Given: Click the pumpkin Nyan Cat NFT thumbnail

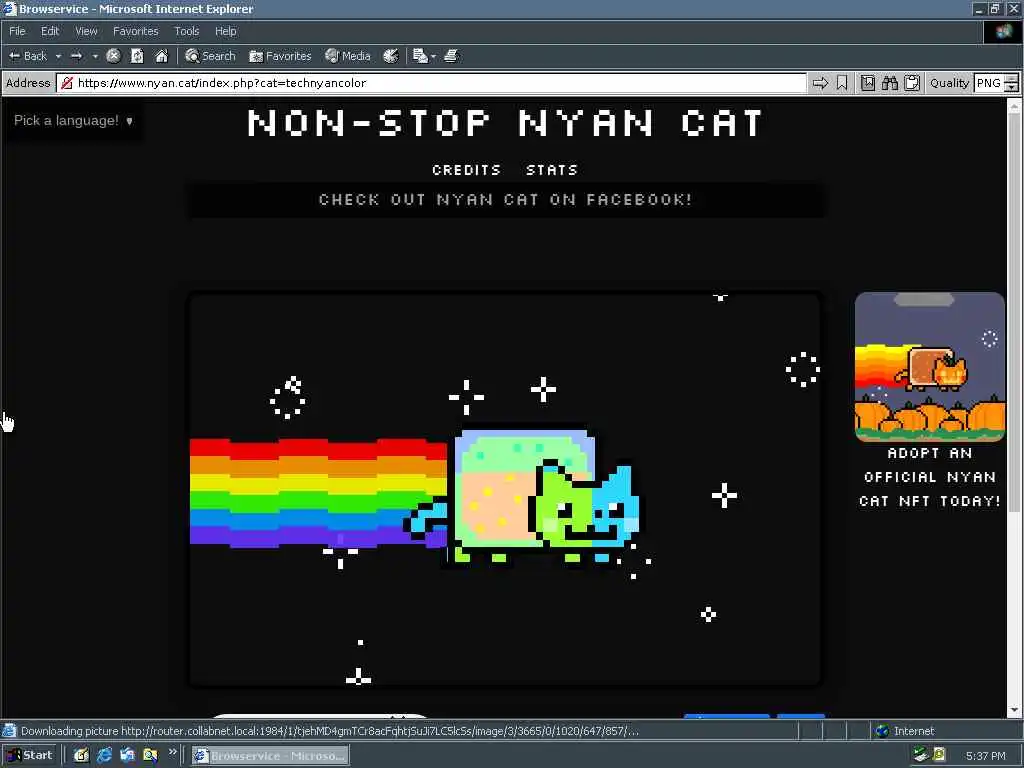Looking at the screenshot, I should 929,367.
